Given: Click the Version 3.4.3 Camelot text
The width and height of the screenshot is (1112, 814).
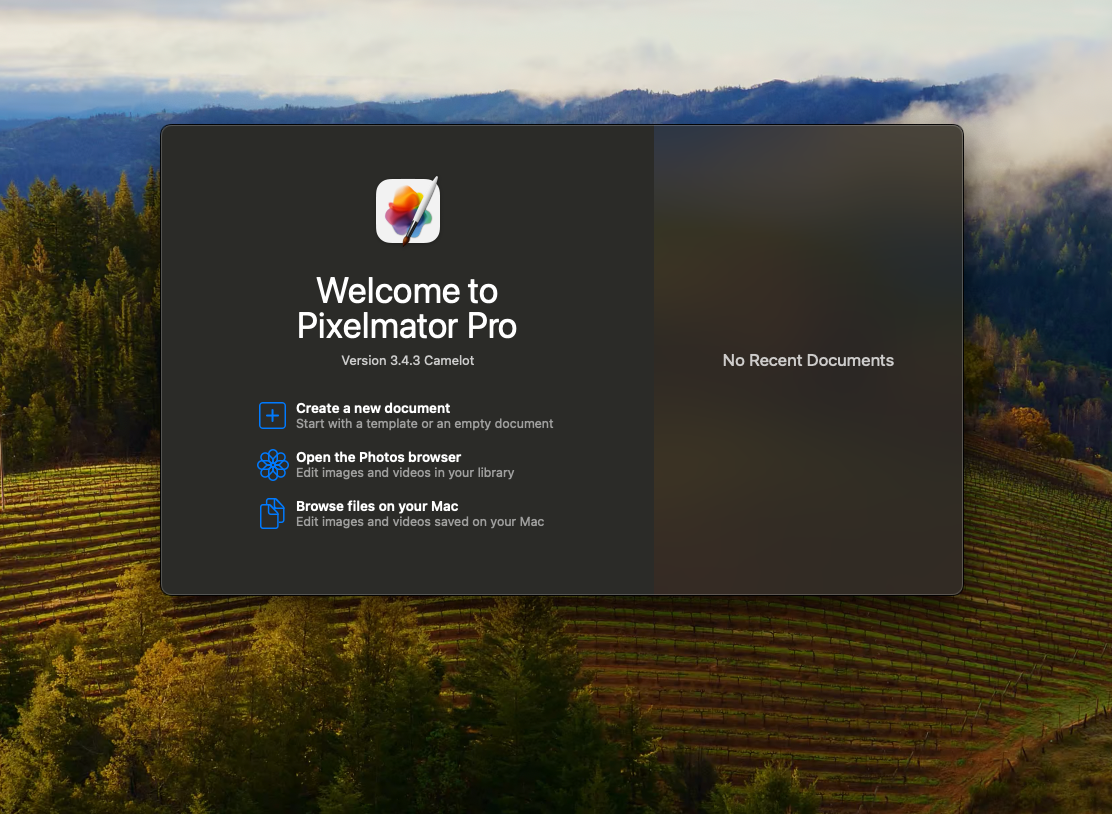Looking at the screenshot, I should click(x=408, y=360).
